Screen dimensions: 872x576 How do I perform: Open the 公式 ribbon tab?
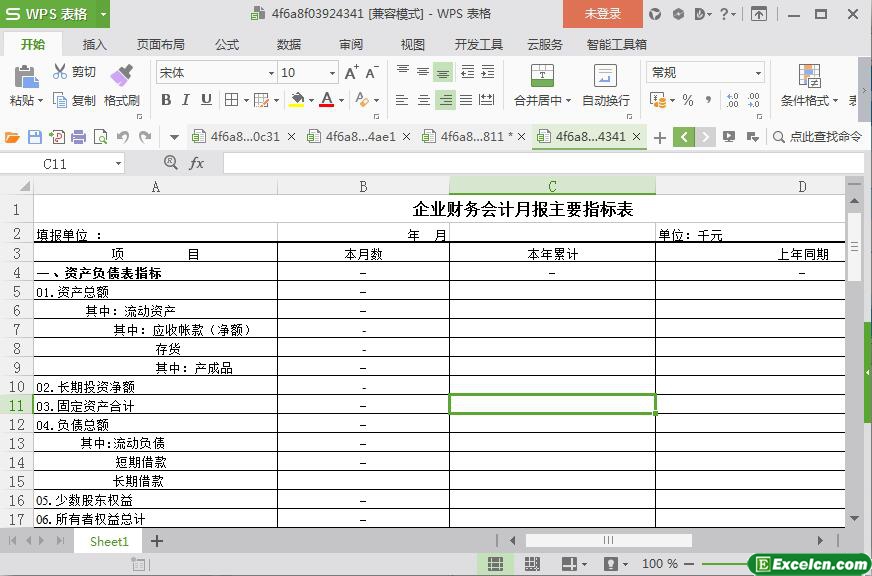(x=227, y=44)
